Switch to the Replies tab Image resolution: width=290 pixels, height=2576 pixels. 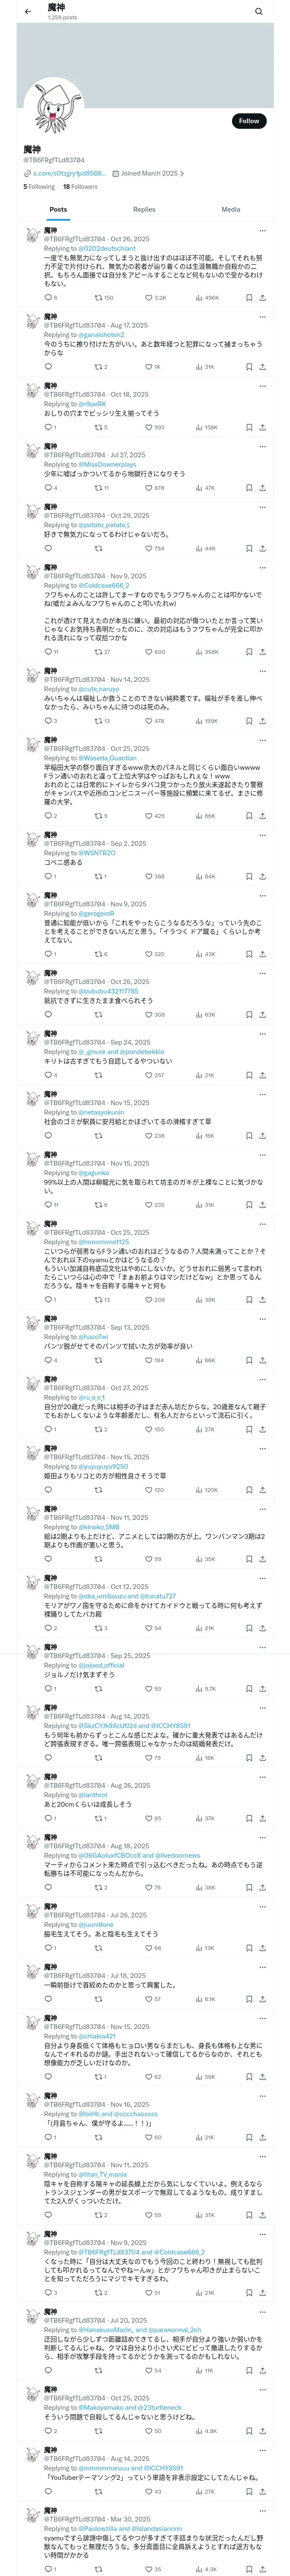coord(144,210)
